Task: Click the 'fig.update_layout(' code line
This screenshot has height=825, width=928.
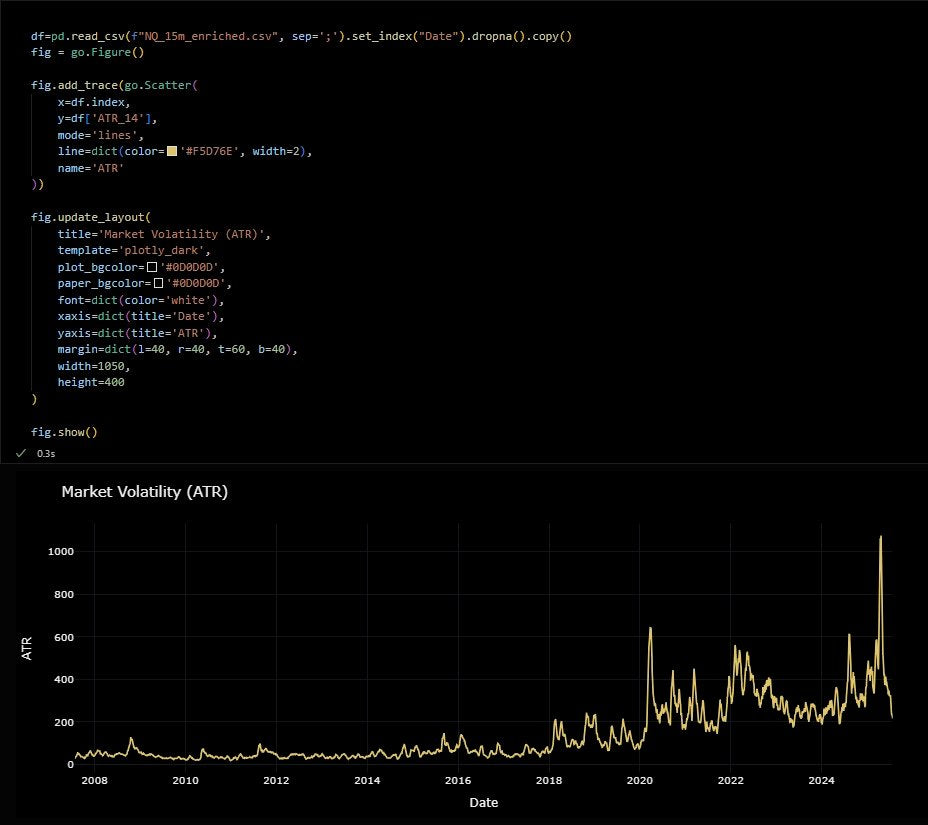Action: [91, 217]
